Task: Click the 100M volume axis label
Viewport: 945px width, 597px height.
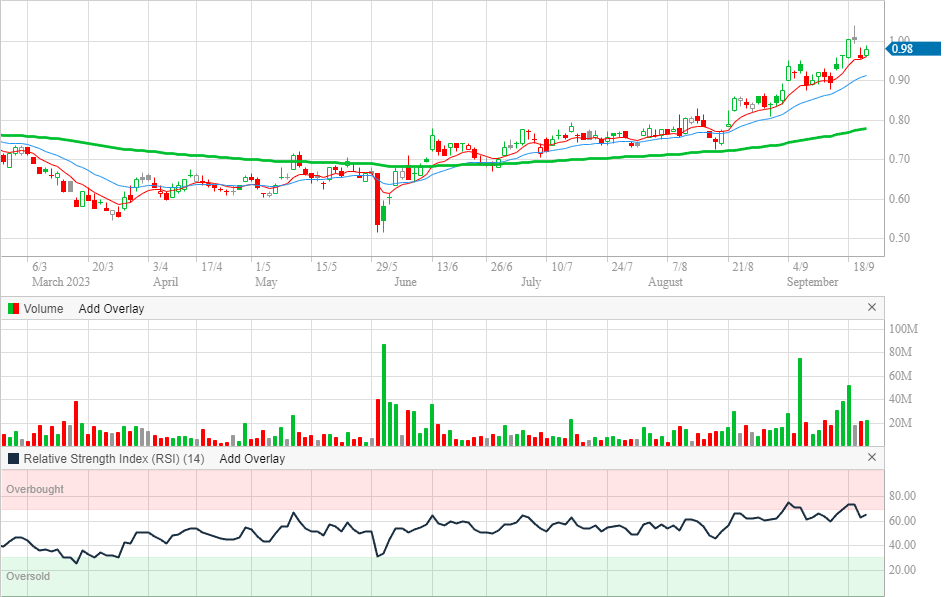Action: tap(904, 329)
